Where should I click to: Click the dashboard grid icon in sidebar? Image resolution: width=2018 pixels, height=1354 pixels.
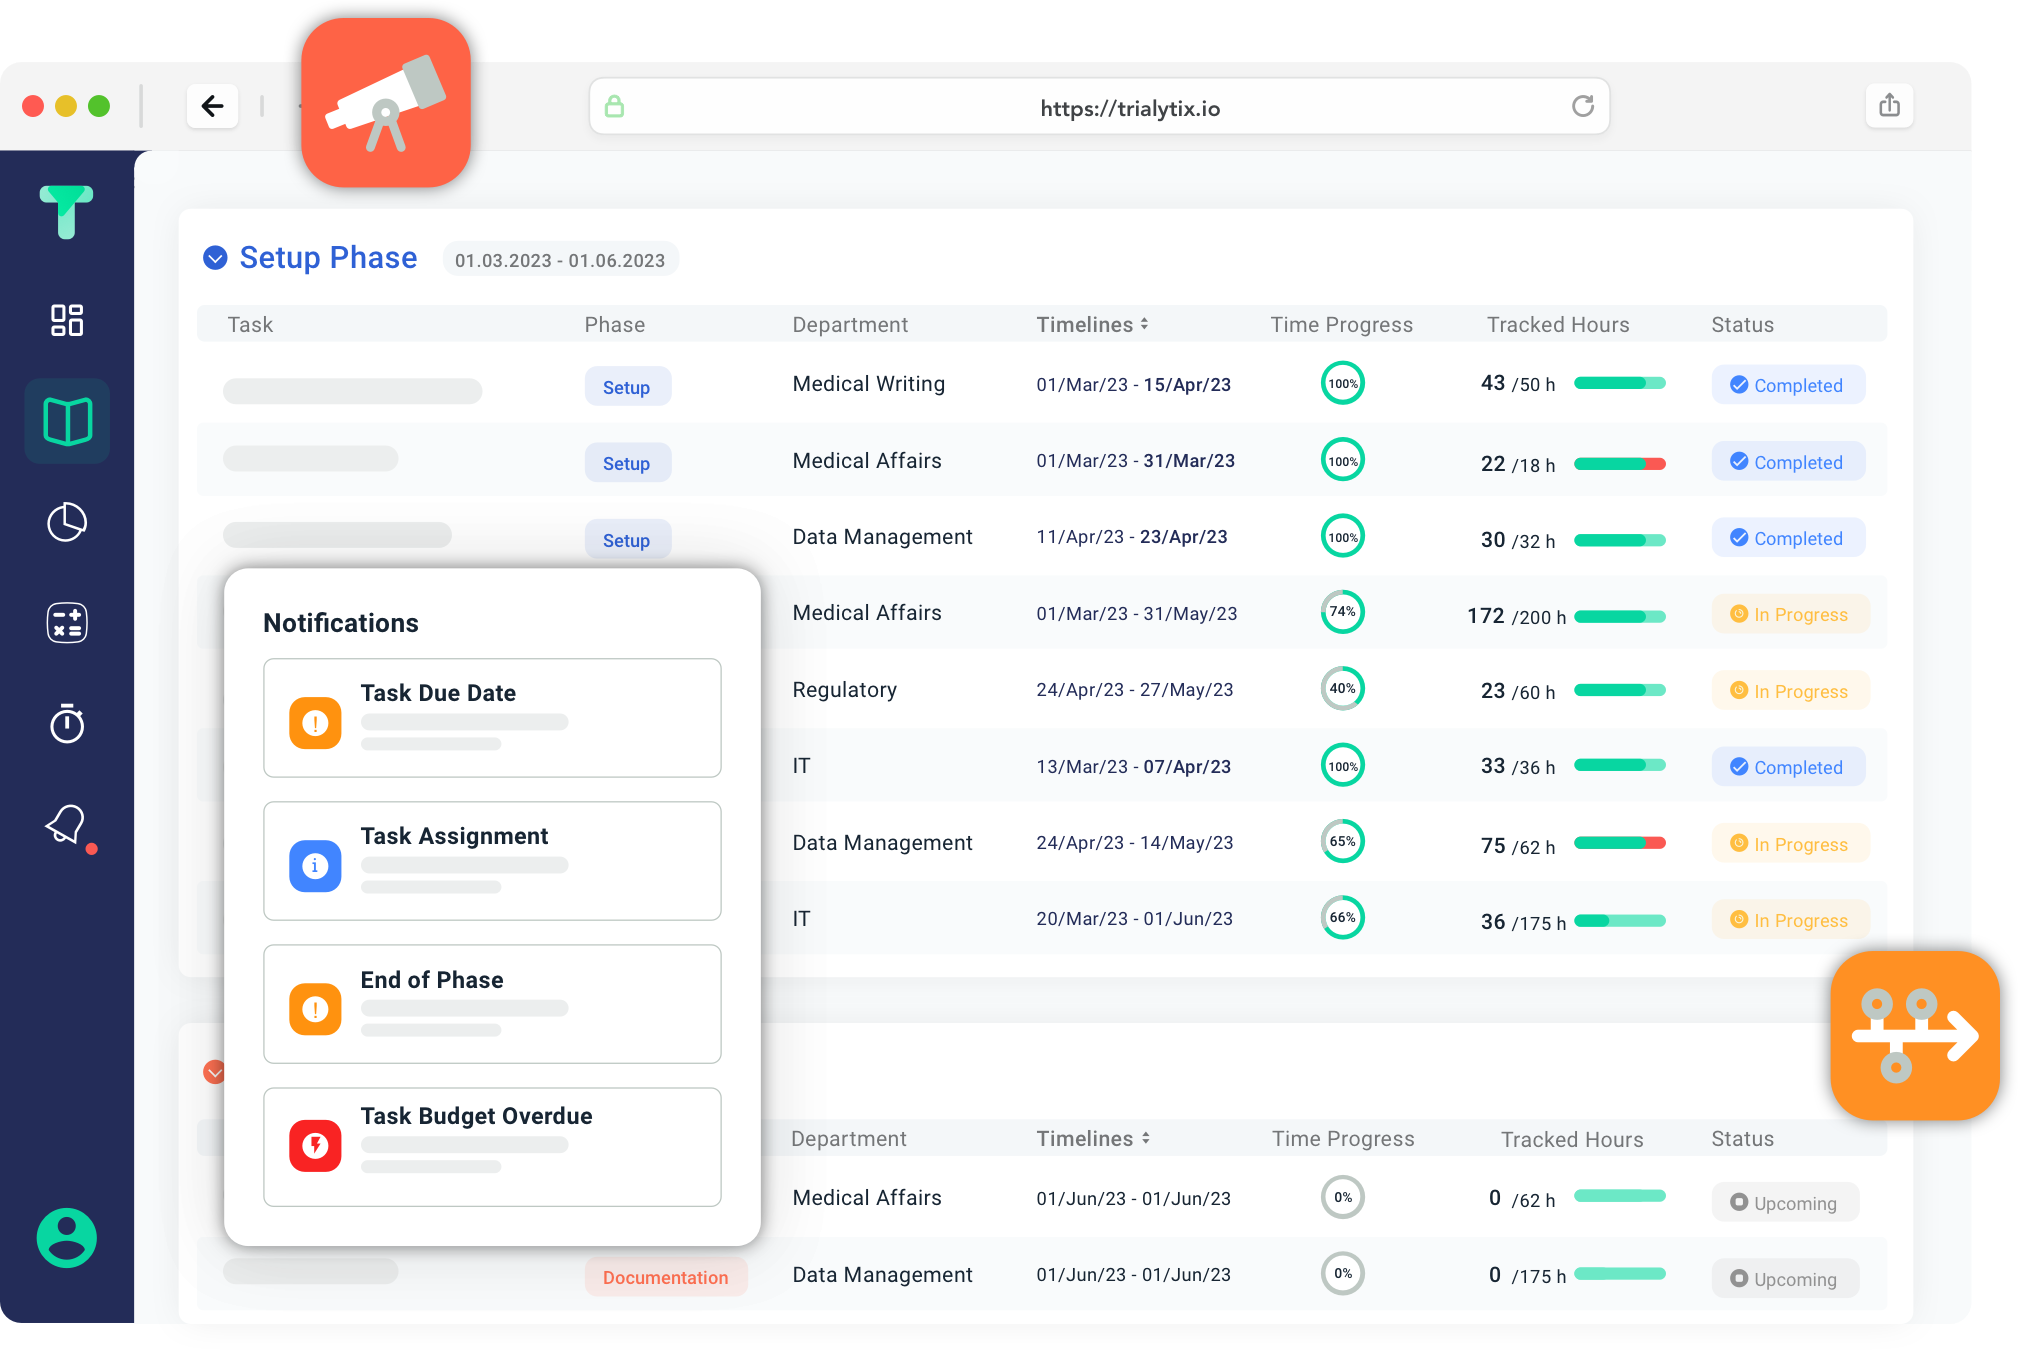pyautogui.click(x=68, y=317)
